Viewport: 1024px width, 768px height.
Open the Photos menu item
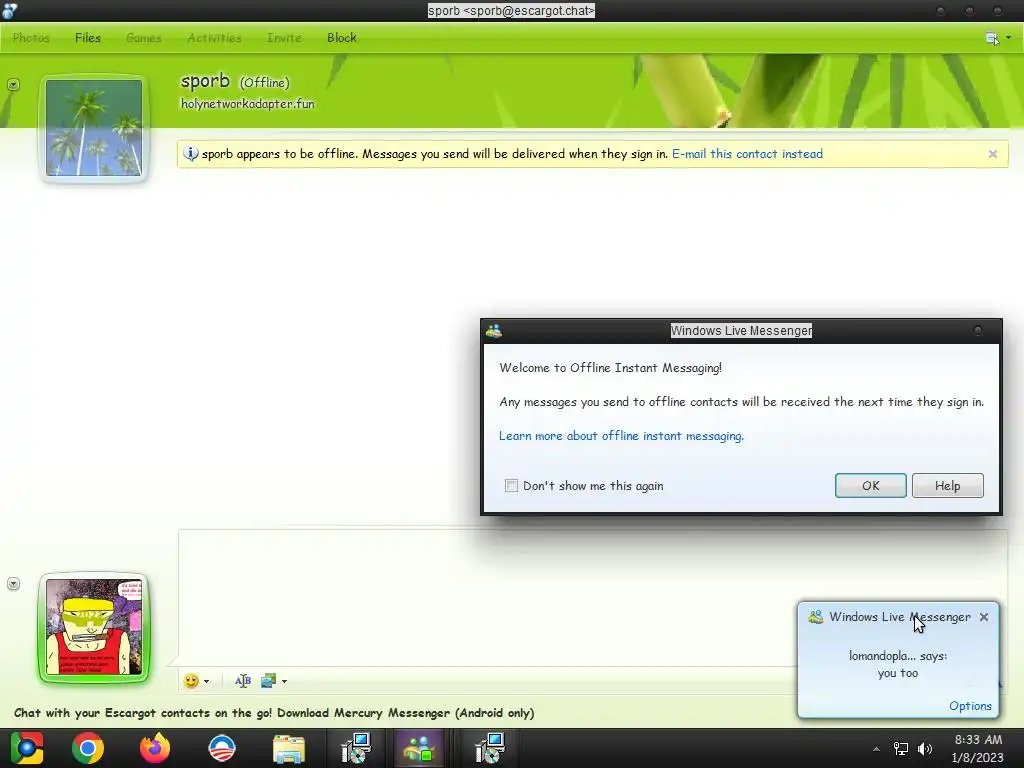(31, 38)
